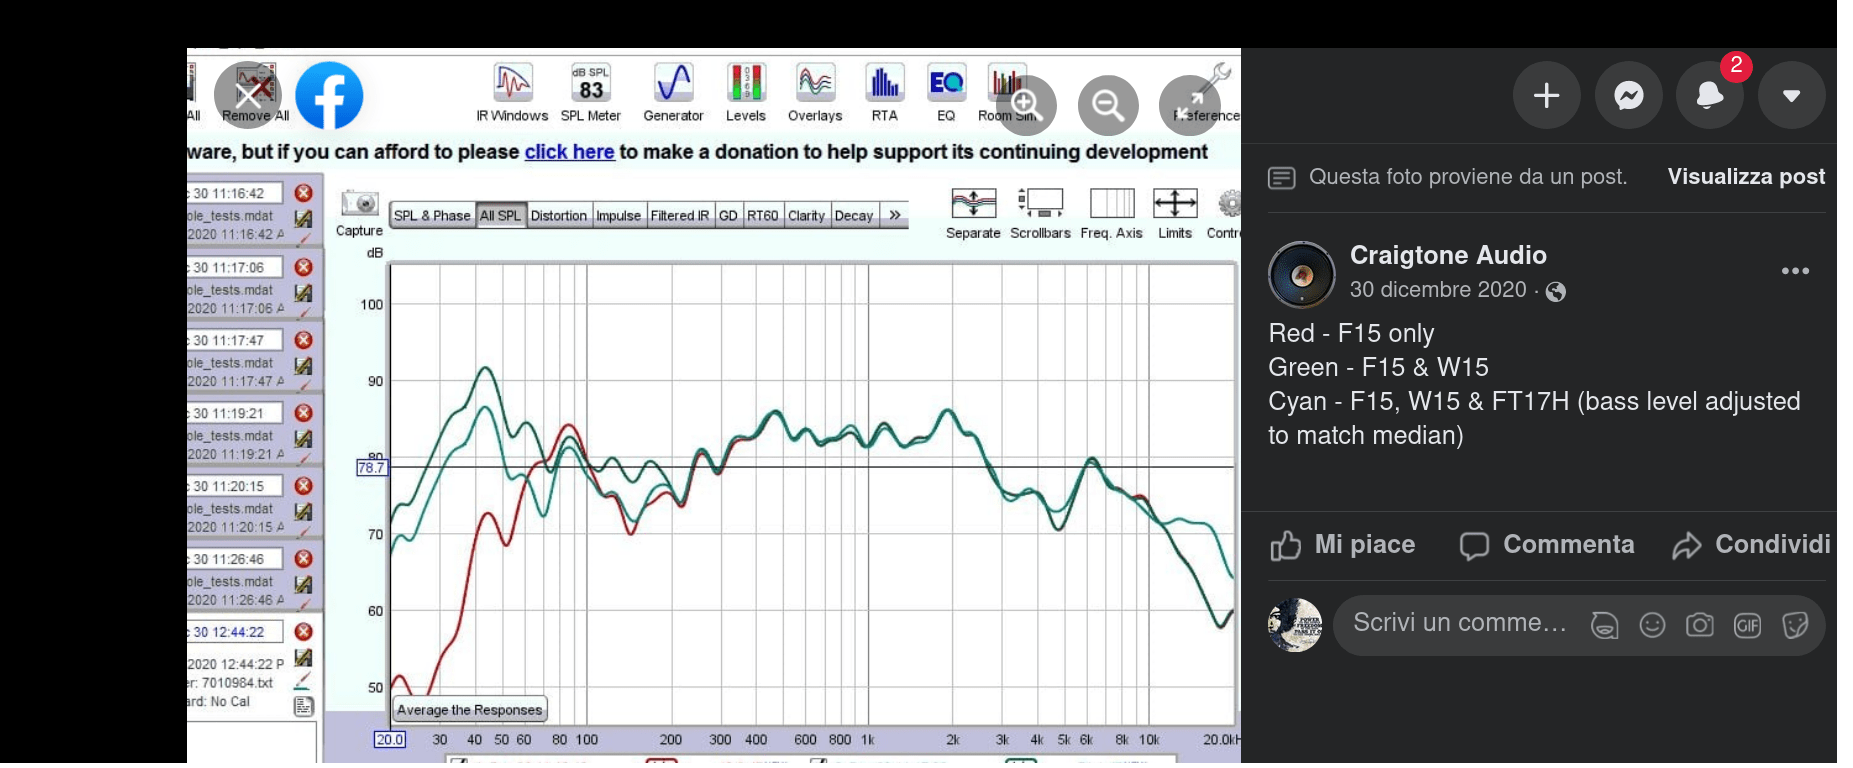Viewport: 1853px width, 768px height.
Task: Click your profile avatar beside comment box
Action: coord(1295,626)
